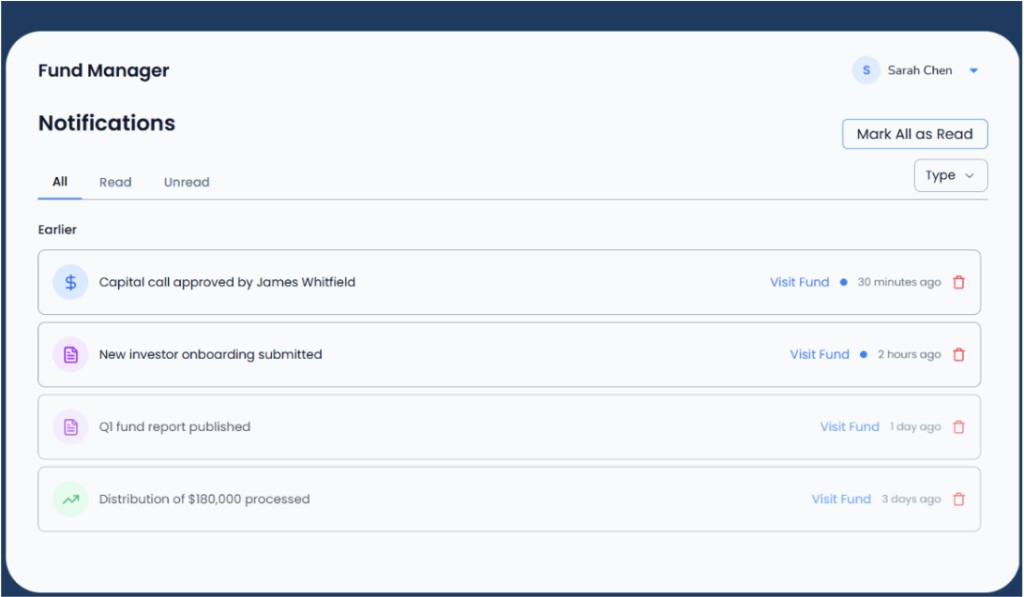The height and width of the screenshot is (597, 1024).
Task: Open the Distribution of $180,000 processed notification
Action: click(x=509, y=500)
